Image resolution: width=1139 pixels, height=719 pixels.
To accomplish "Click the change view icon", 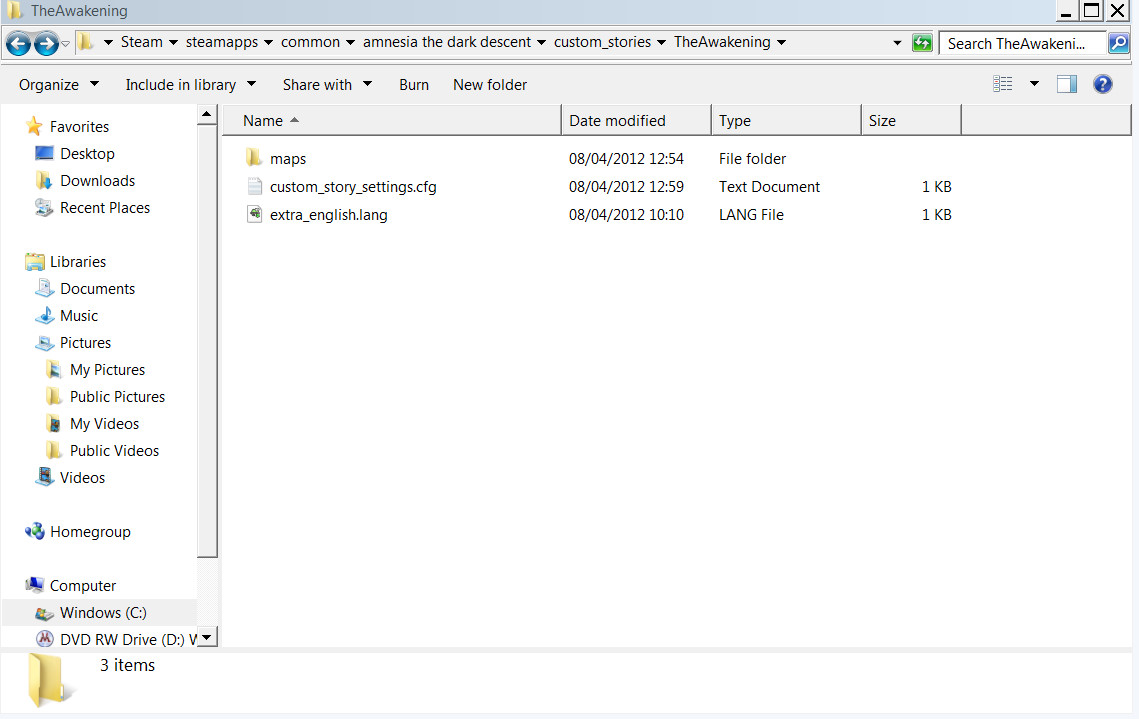I will pyautogui.click(x=1003, y=84).
